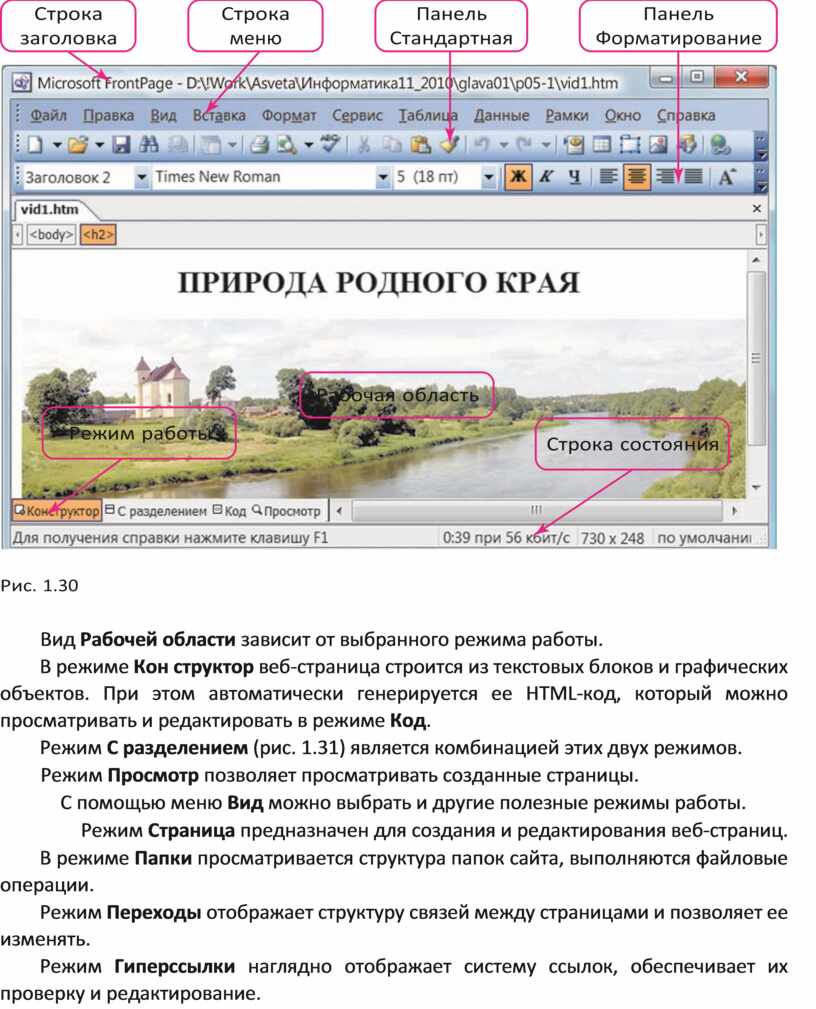Click the Preview in Browser icon
This screenshot has width=816, height=1009.
tap(286, 145)
